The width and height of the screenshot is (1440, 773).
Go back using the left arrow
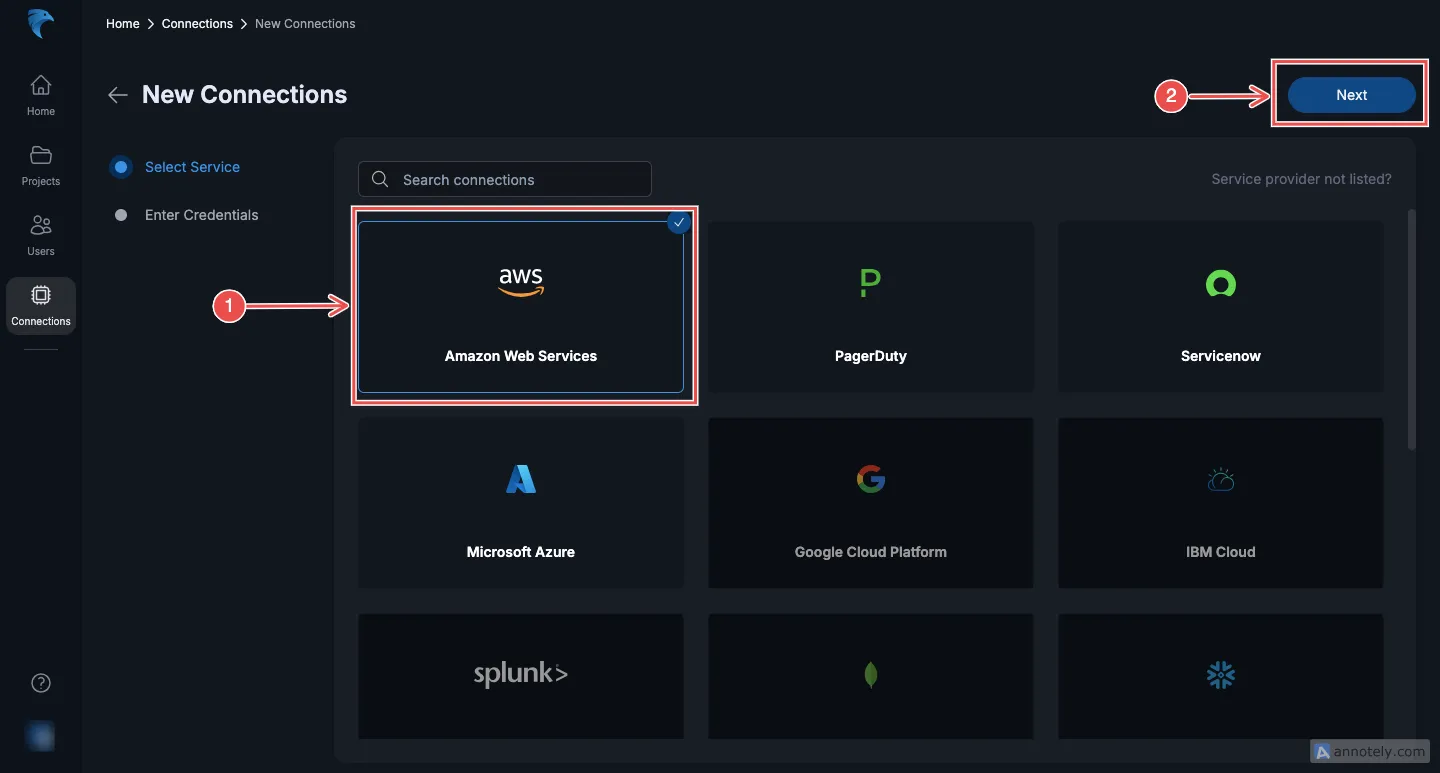[118, 95]
